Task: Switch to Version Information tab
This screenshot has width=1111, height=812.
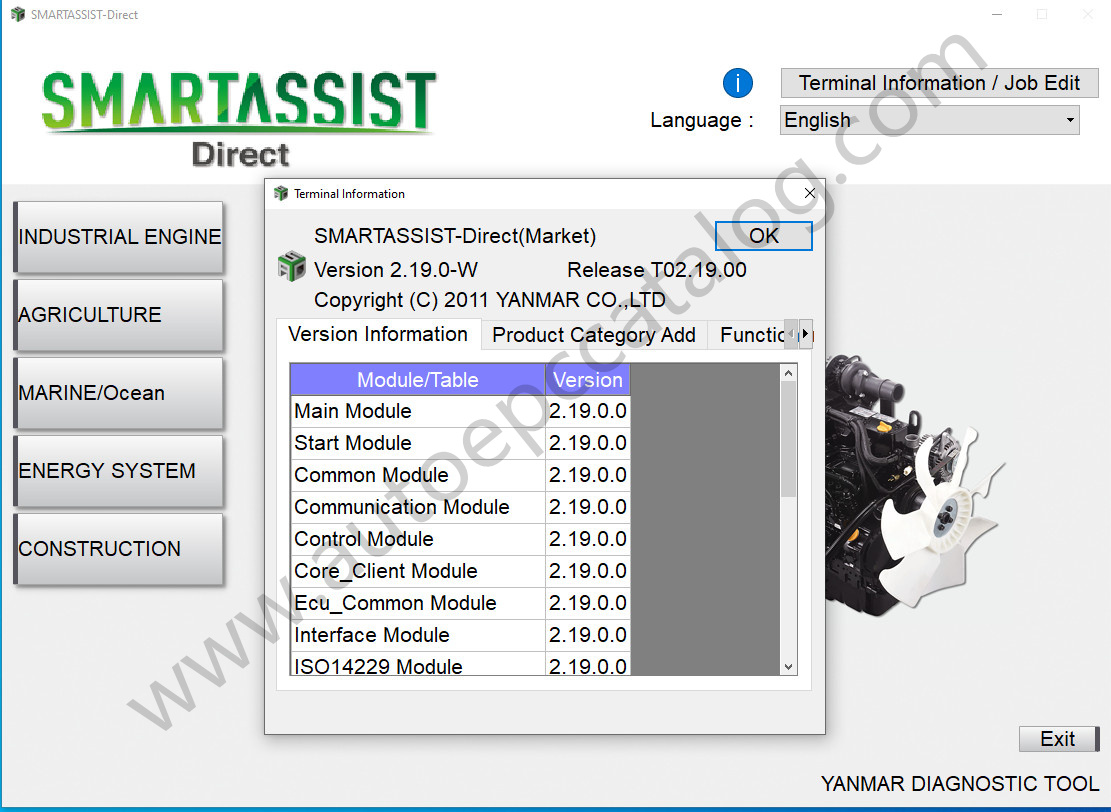Action: [378, 334]
